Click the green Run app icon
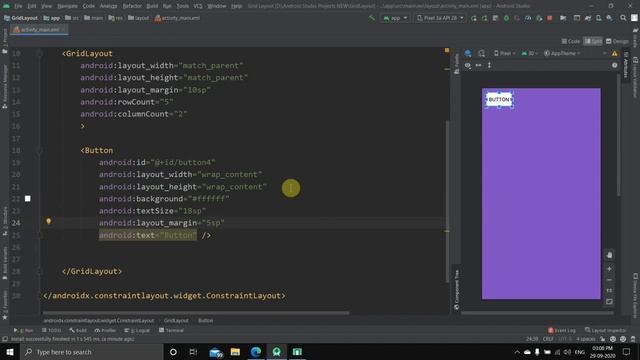The height and width of the screenshot is (360, 640). [473, 18]
